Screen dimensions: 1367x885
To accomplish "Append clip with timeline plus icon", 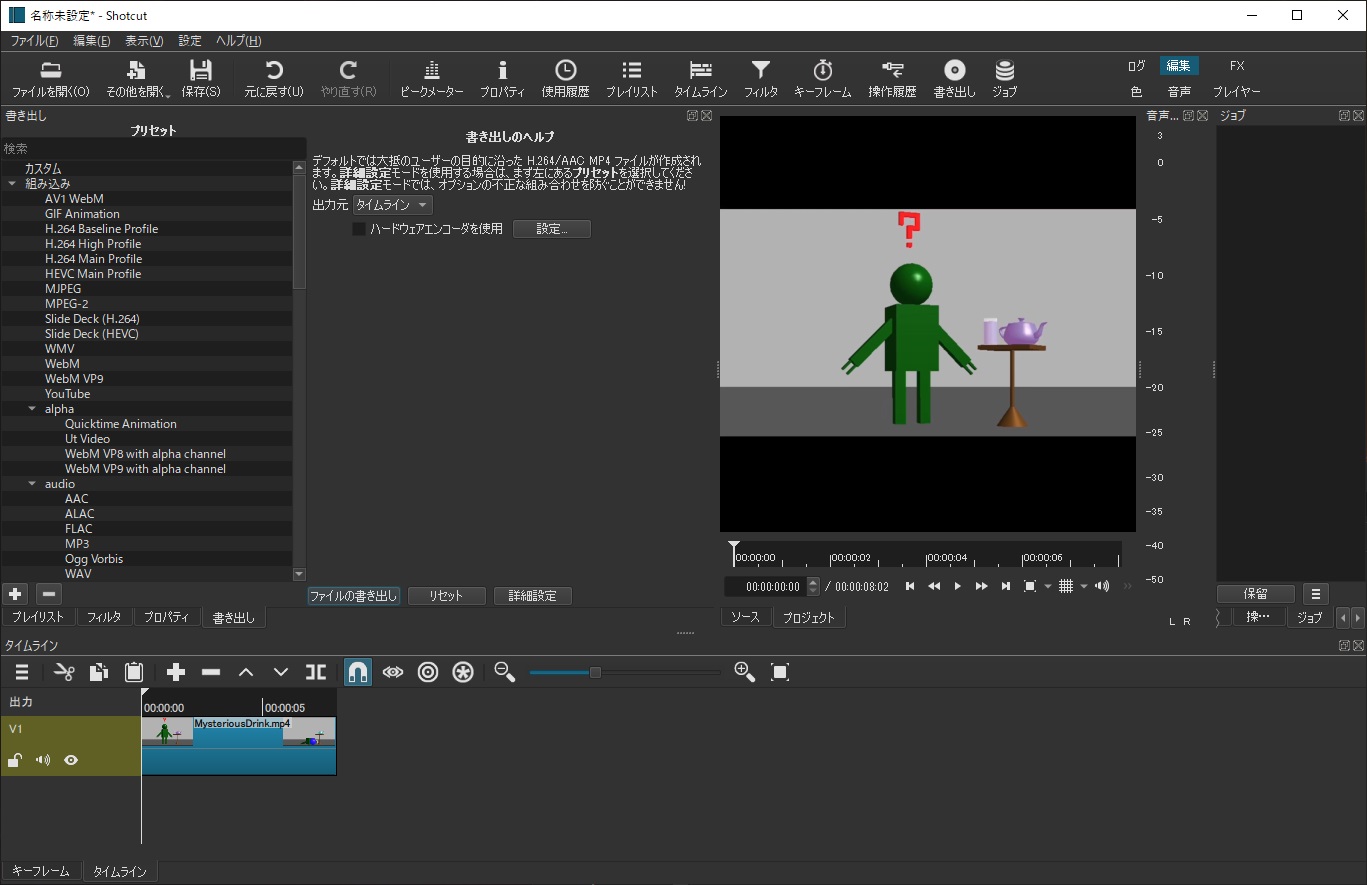I will 176,672.
